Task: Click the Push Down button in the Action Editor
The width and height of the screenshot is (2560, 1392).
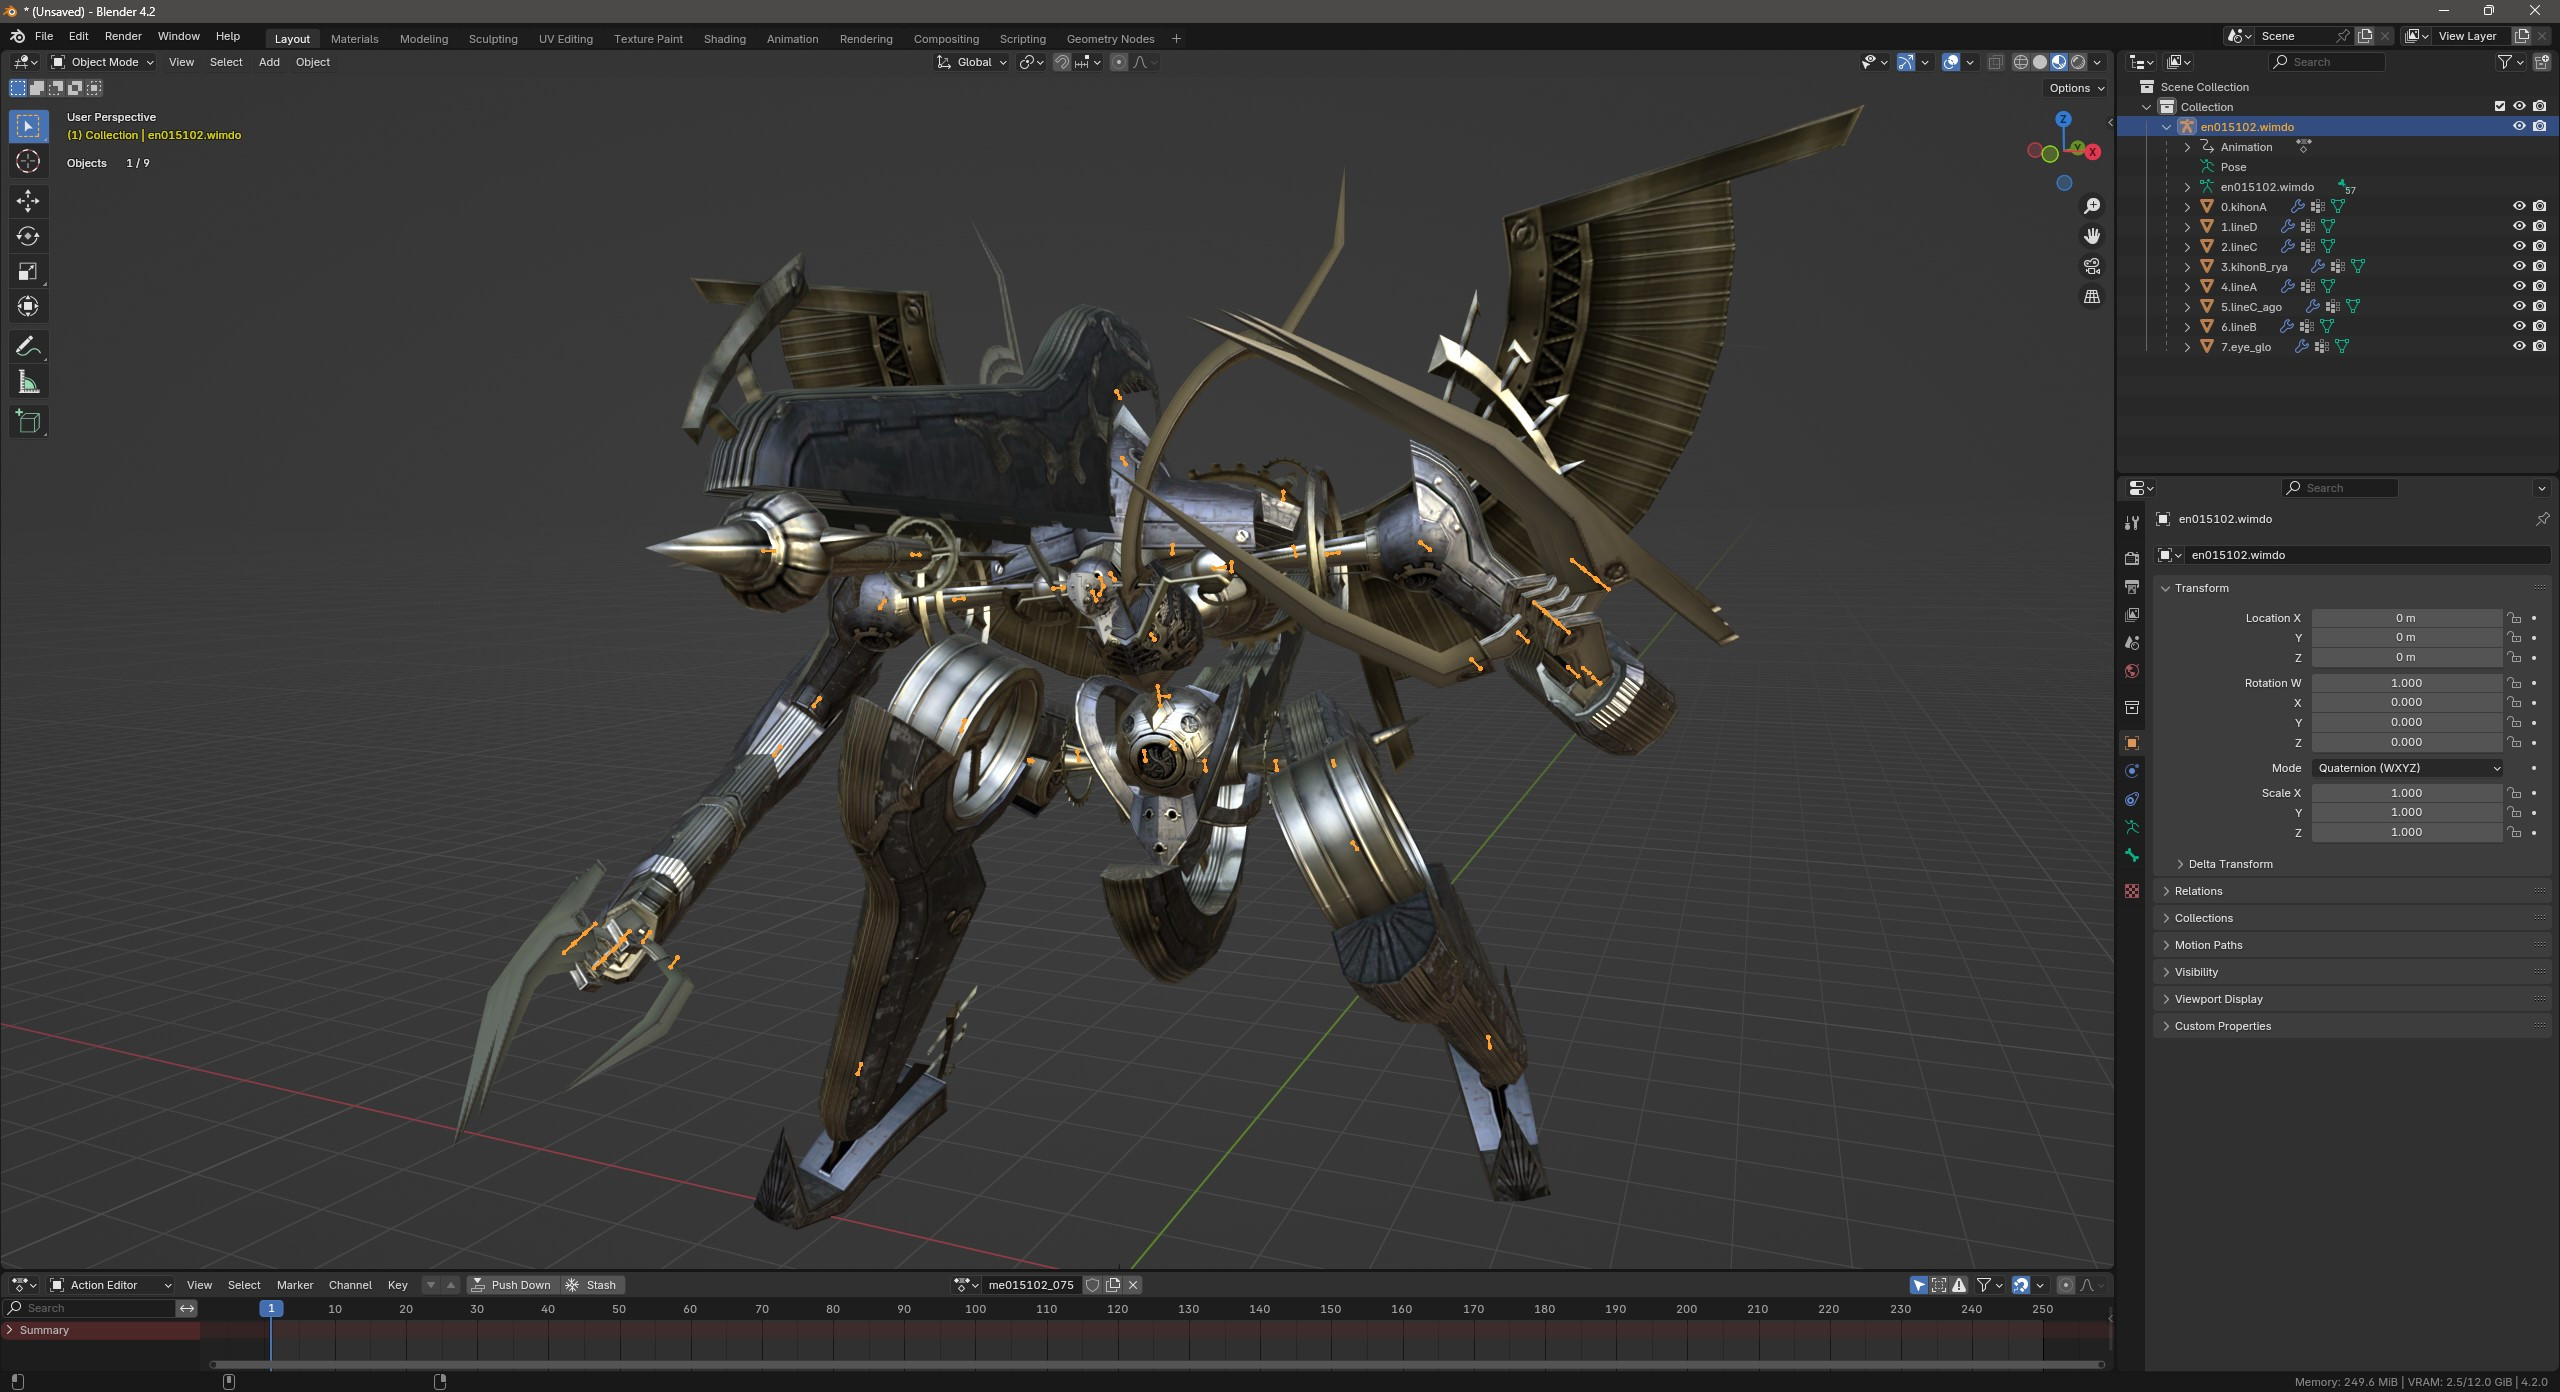Action: click(x=512, y=1284)
